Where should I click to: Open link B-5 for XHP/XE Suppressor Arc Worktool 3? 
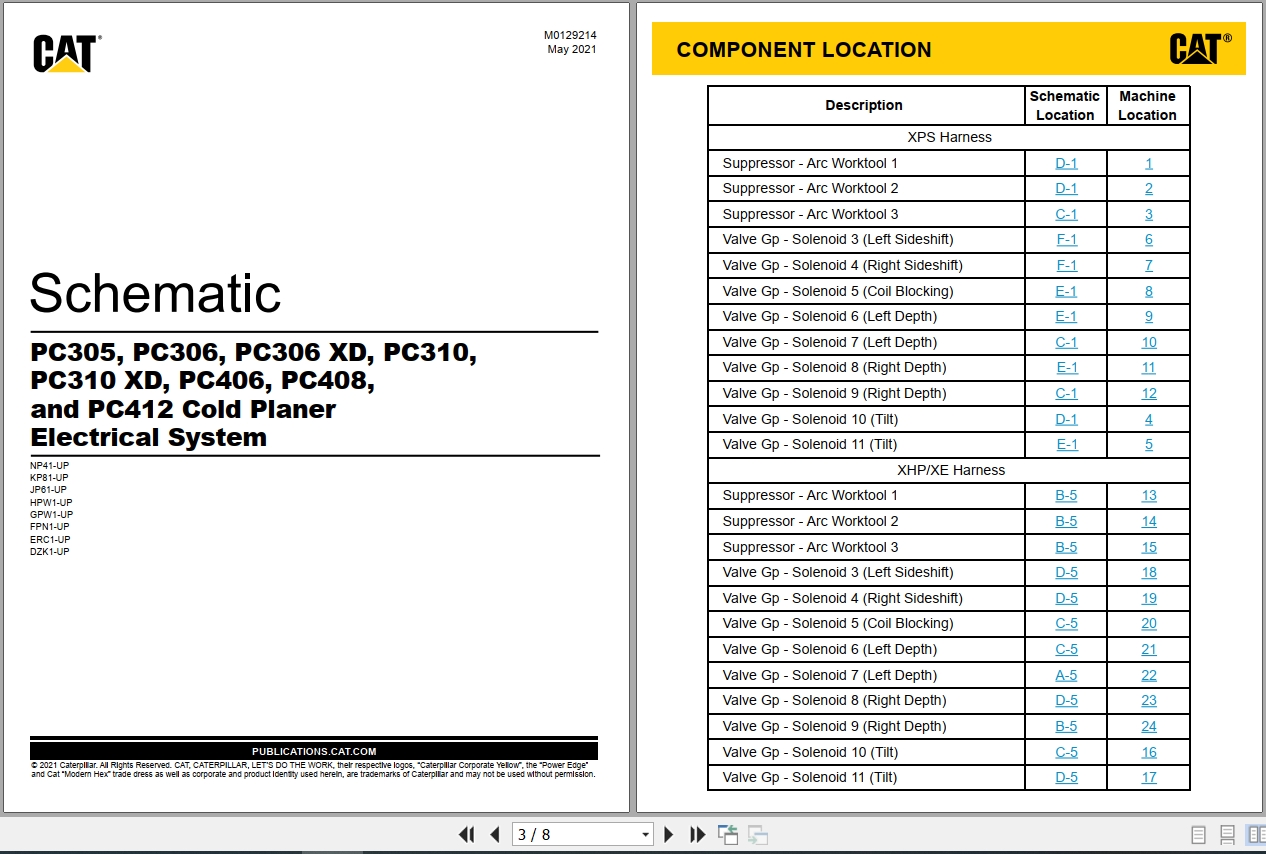[x=1066, y=547]
